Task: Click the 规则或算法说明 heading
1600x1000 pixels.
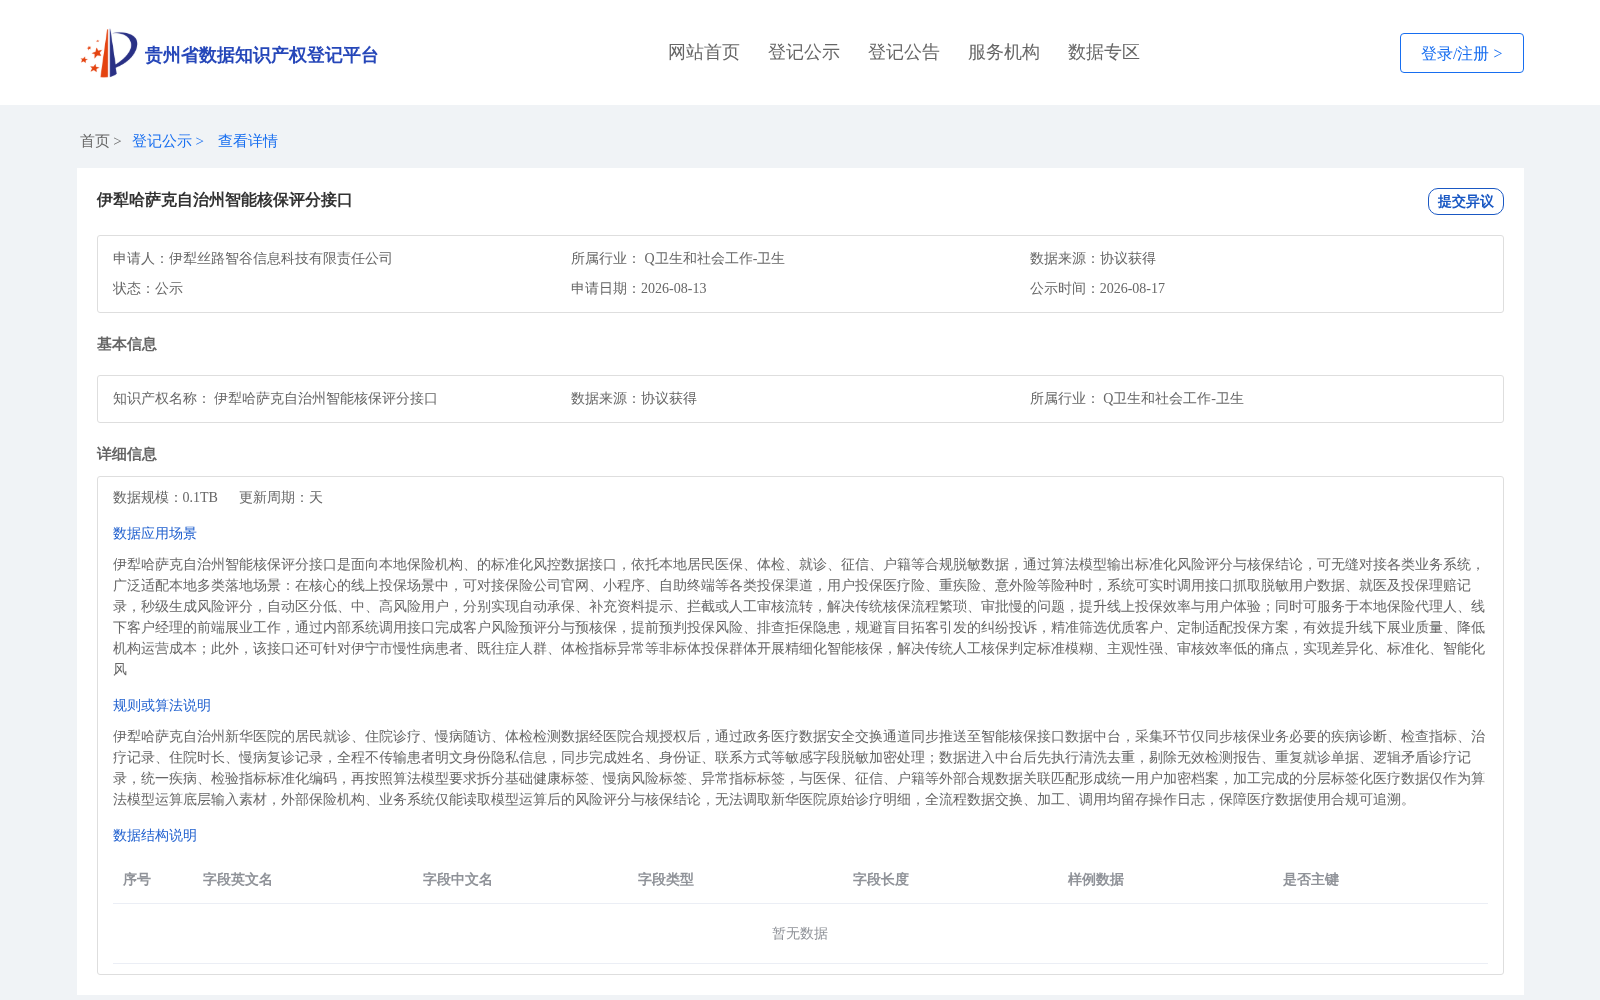Action: pos(162,705)
